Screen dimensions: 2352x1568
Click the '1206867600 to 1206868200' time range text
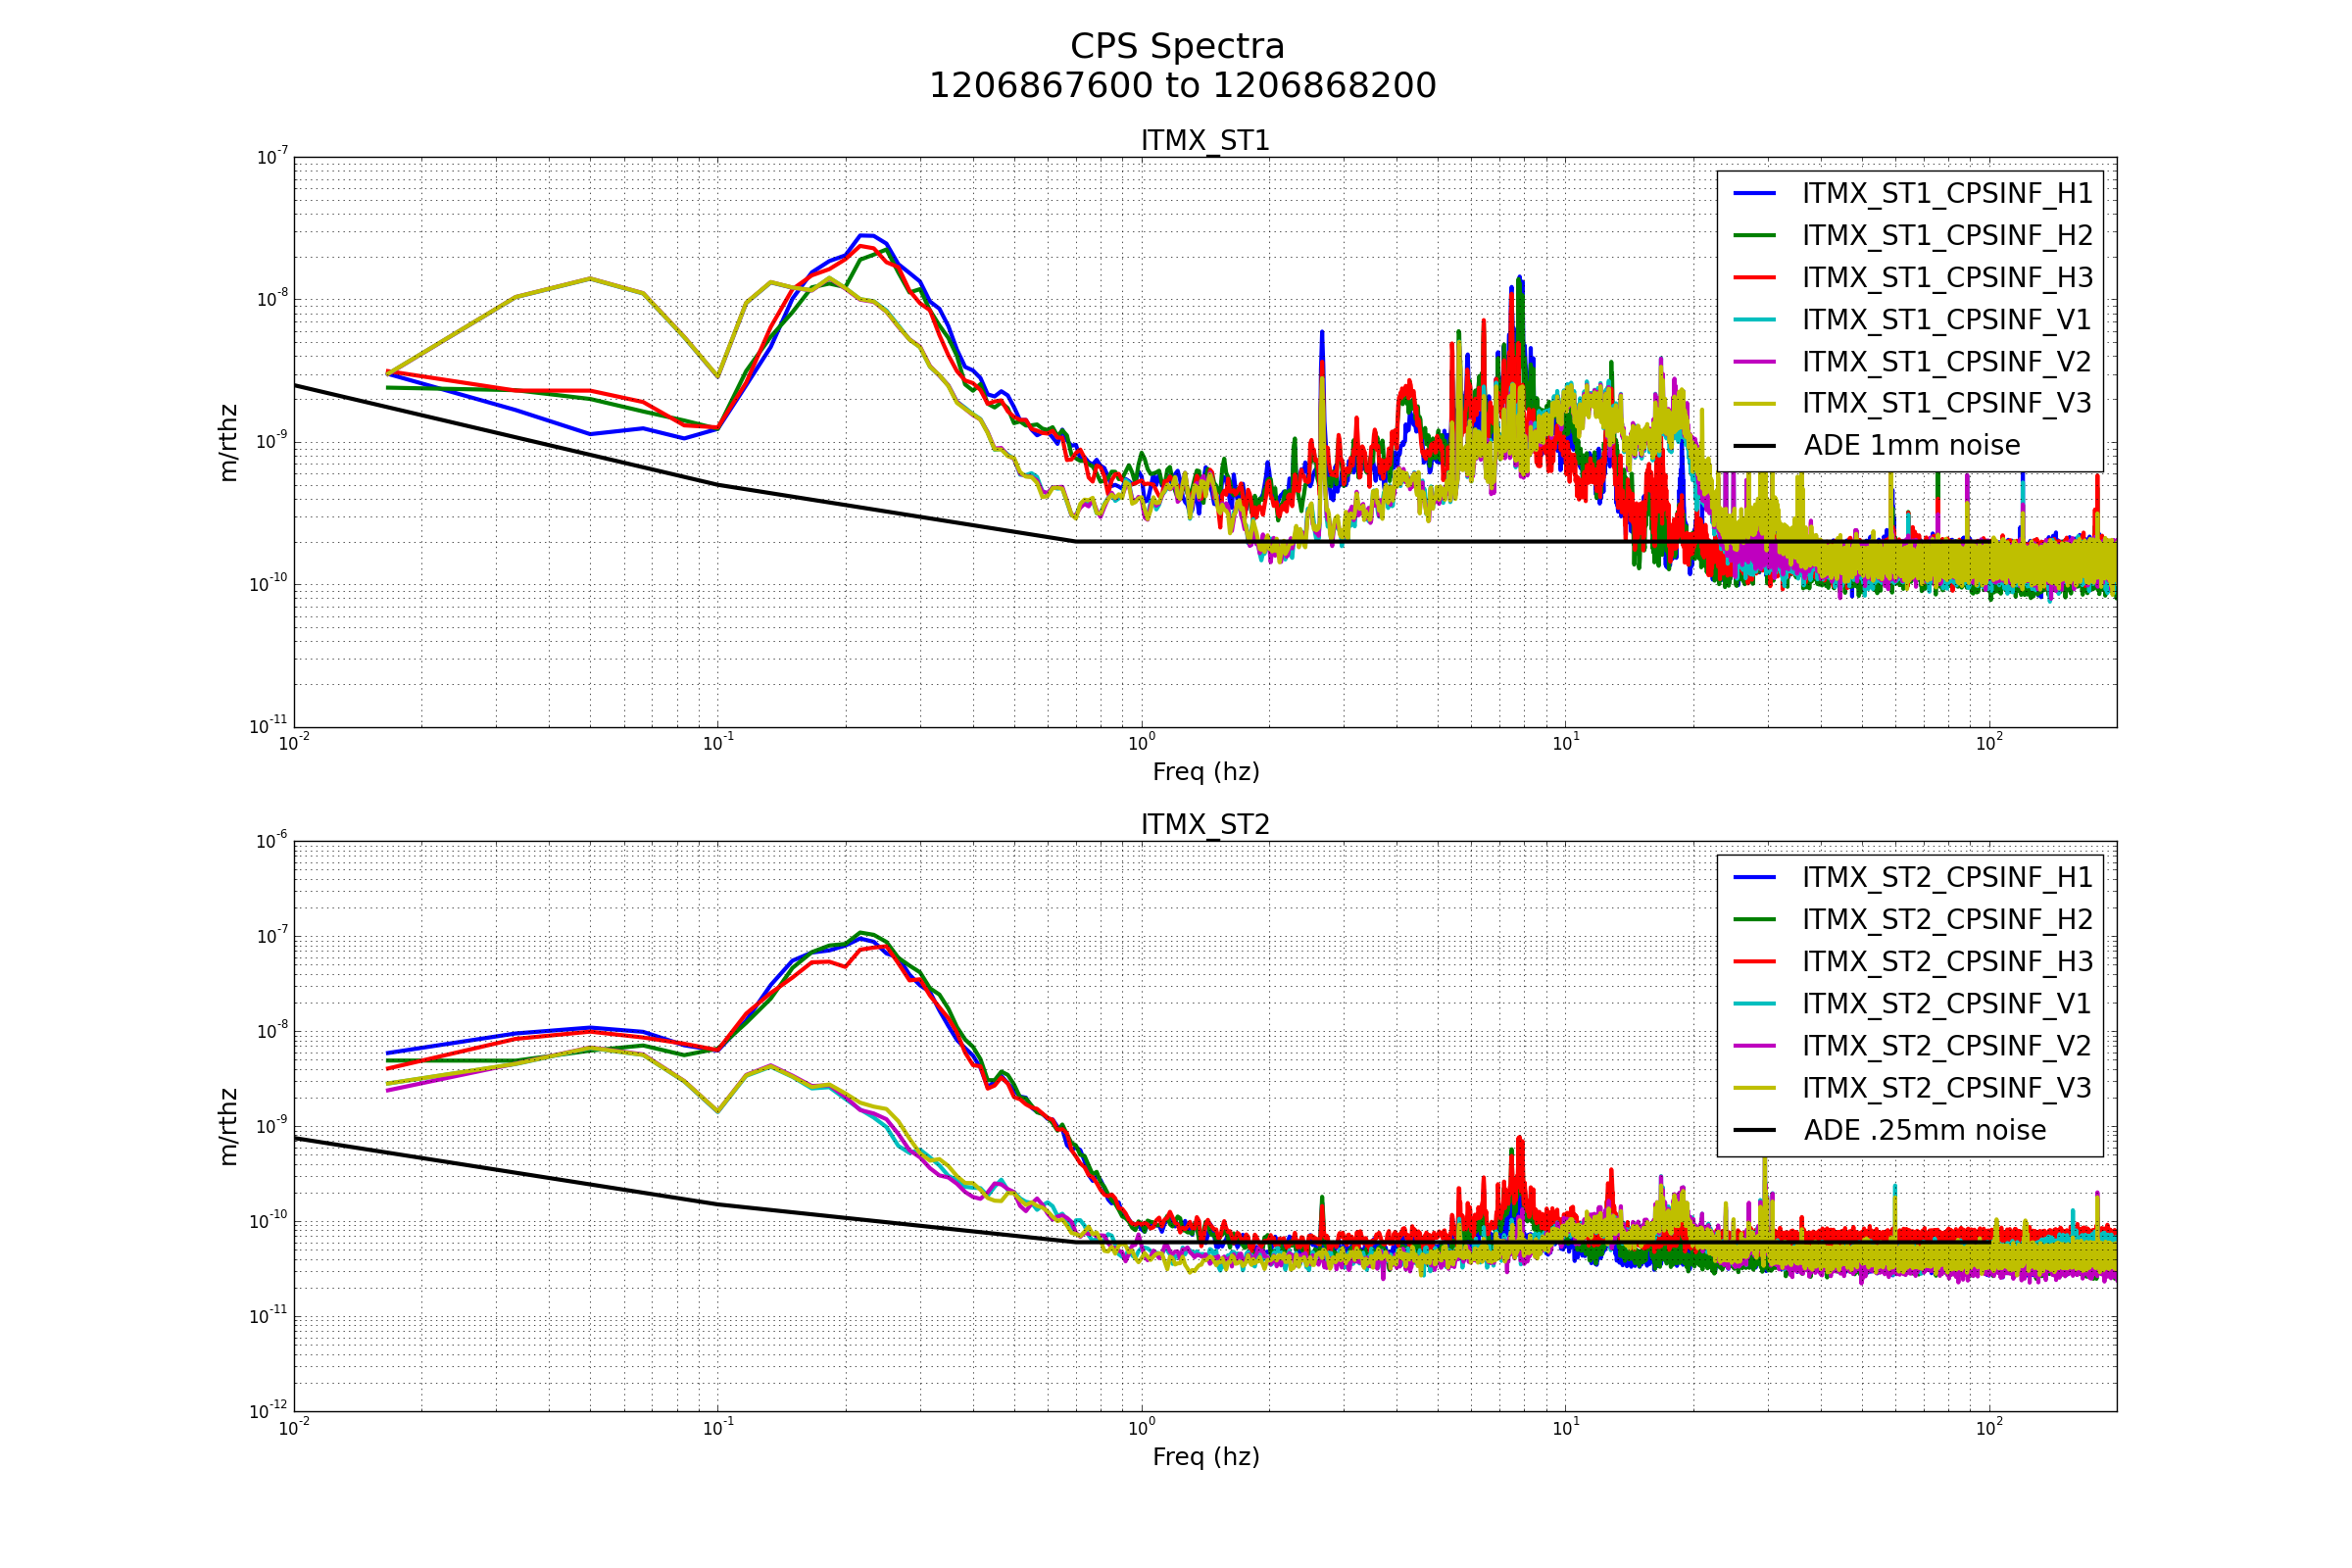1182,86
